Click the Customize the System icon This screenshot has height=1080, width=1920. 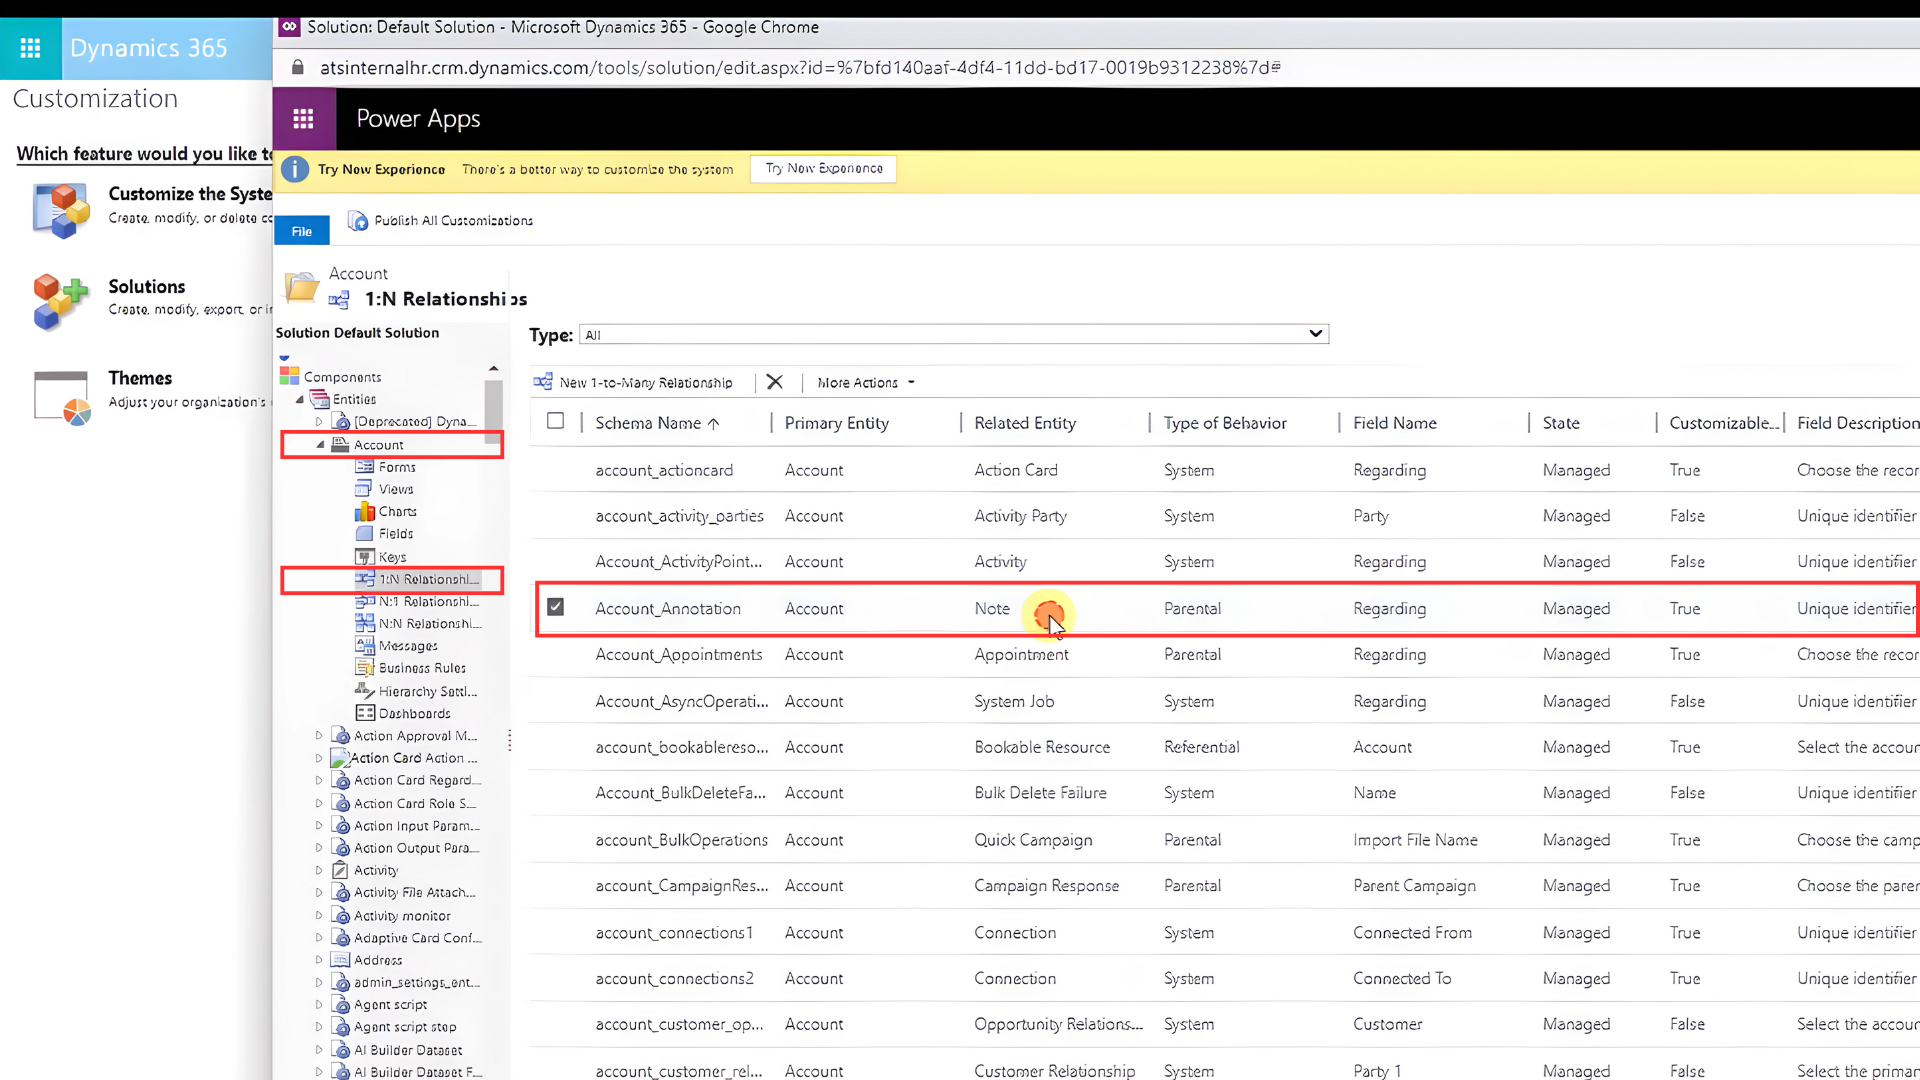pos(61,210)
